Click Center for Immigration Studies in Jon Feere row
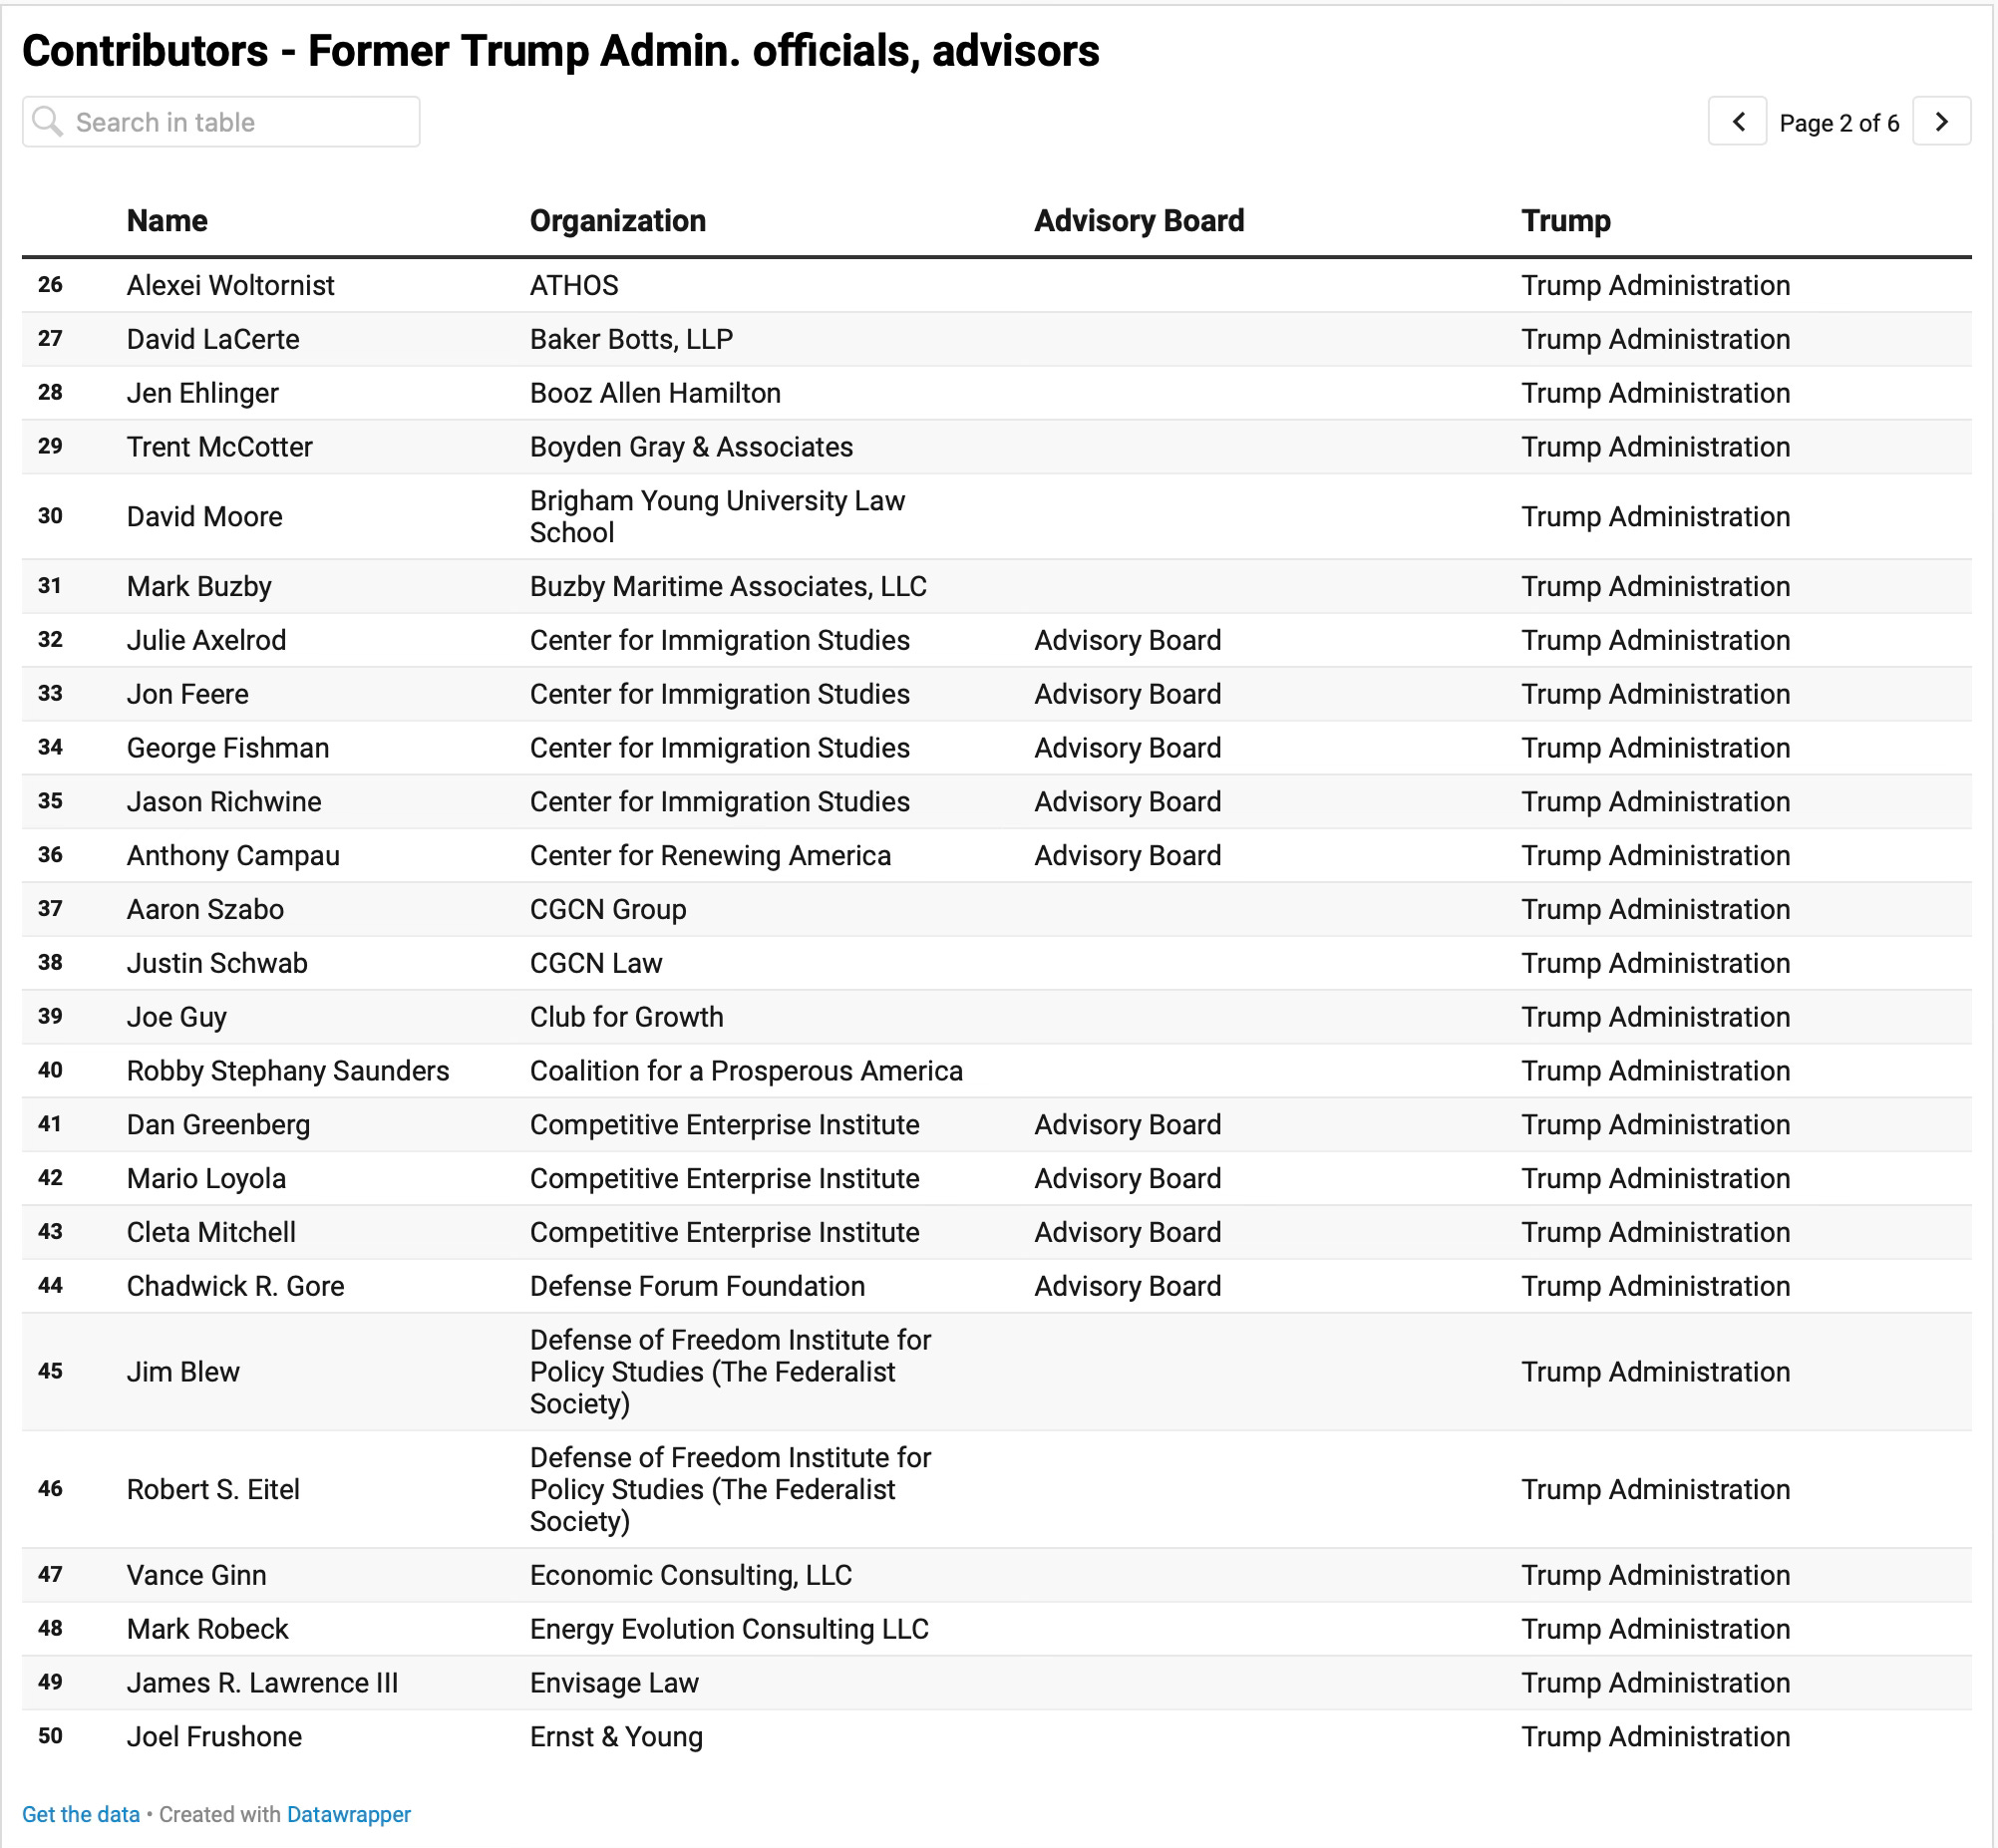The image size is (1998, 1848). [x=720, y=695]
